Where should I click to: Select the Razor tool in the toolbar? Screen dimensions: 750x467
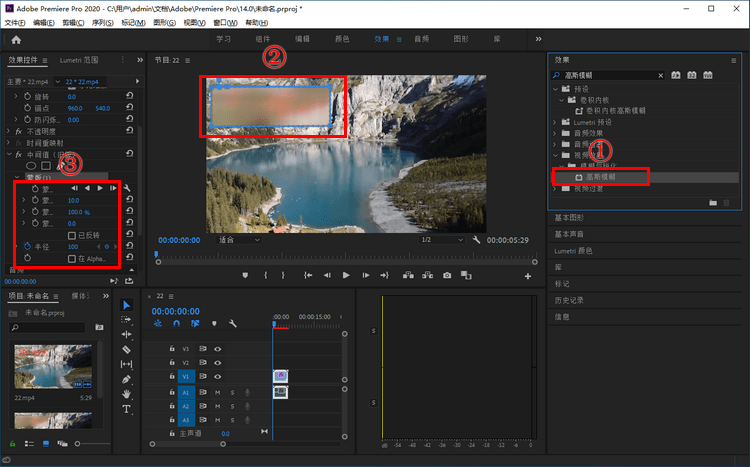click(127, 350)
